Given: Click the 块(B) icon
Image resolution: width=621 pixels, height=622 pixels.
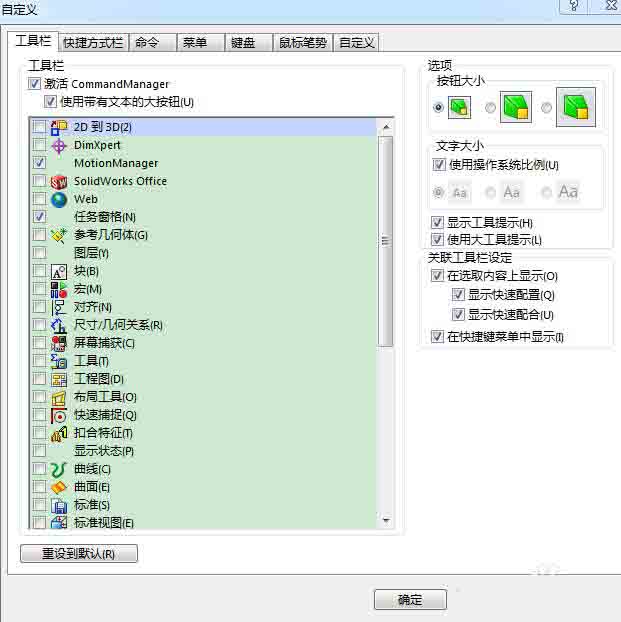Looking at the screenshot, I should click(x=59, y=272).
